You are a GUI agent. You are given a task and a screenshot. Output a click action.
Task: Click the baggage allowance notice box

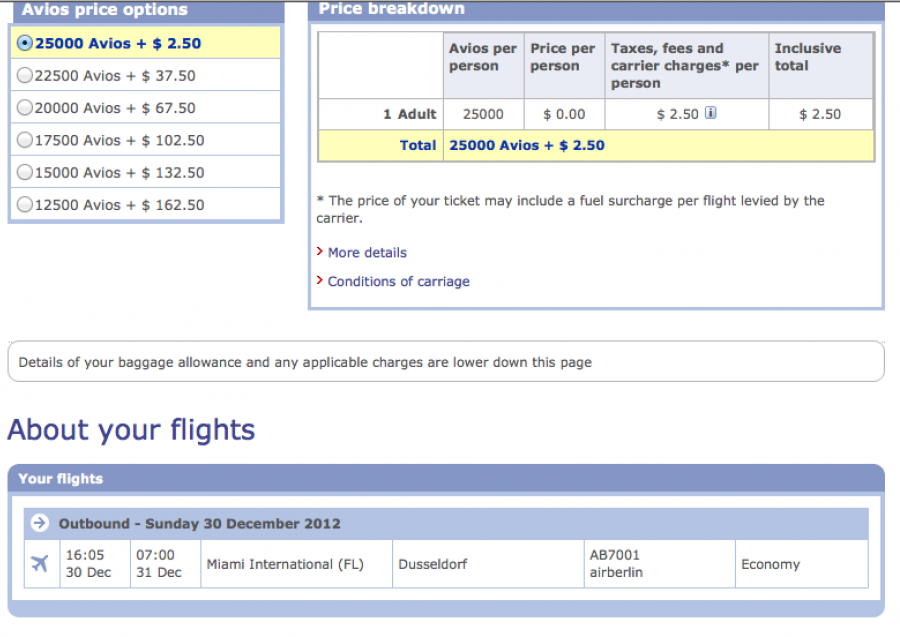click(445, 362)
